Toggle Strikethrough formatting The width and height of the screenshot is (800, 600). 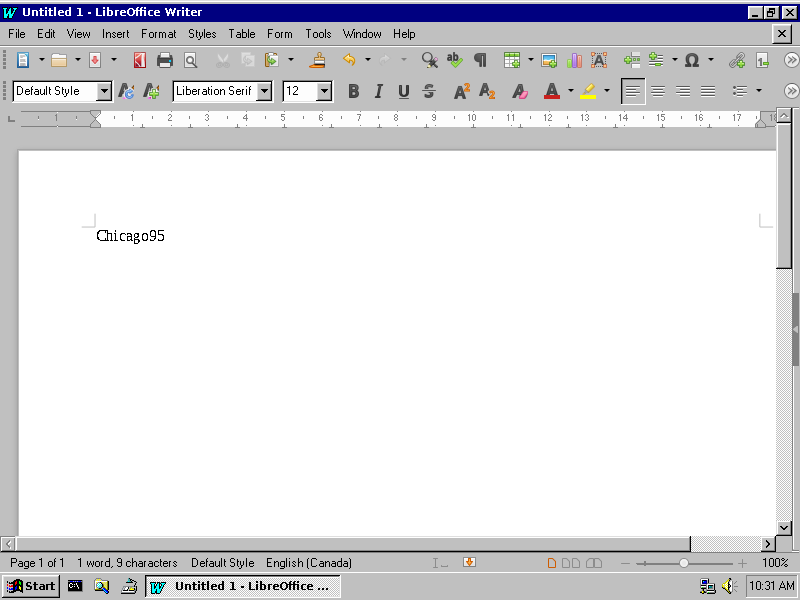click(429, 91)
